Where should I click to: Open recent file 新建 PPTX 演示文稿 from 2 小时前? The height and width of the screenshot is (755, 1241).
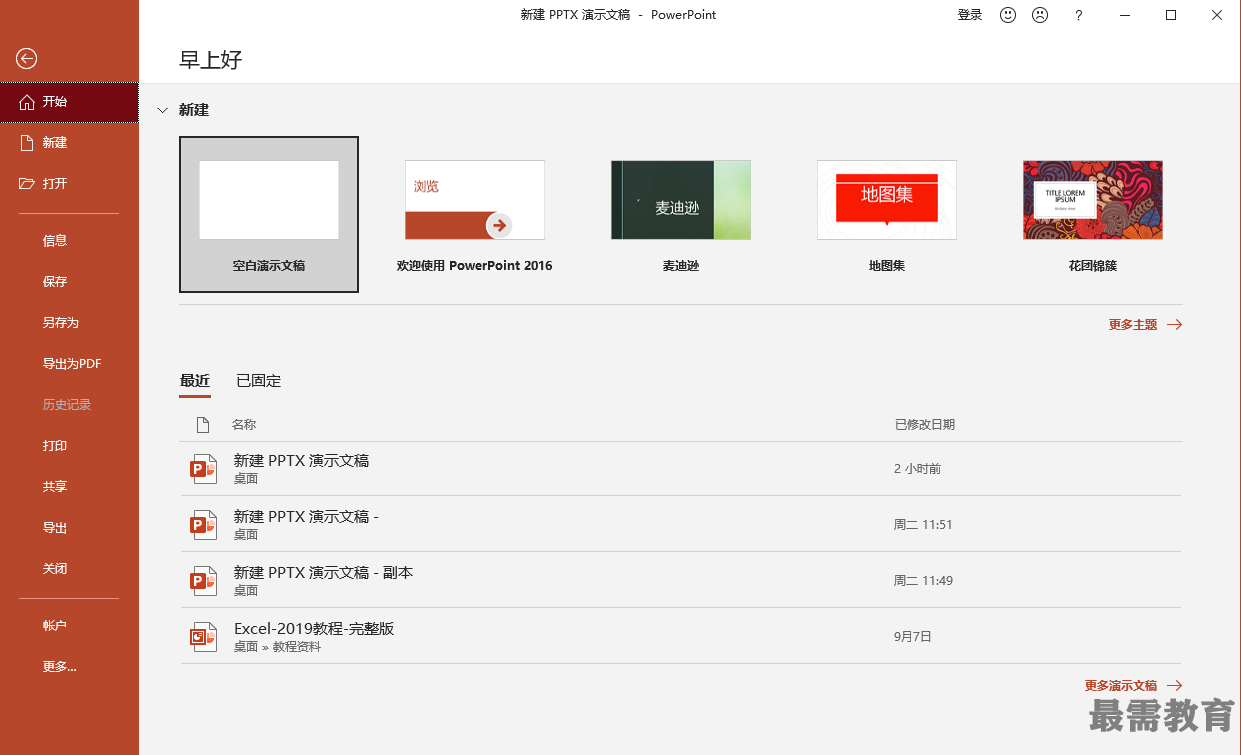(681, 469)
